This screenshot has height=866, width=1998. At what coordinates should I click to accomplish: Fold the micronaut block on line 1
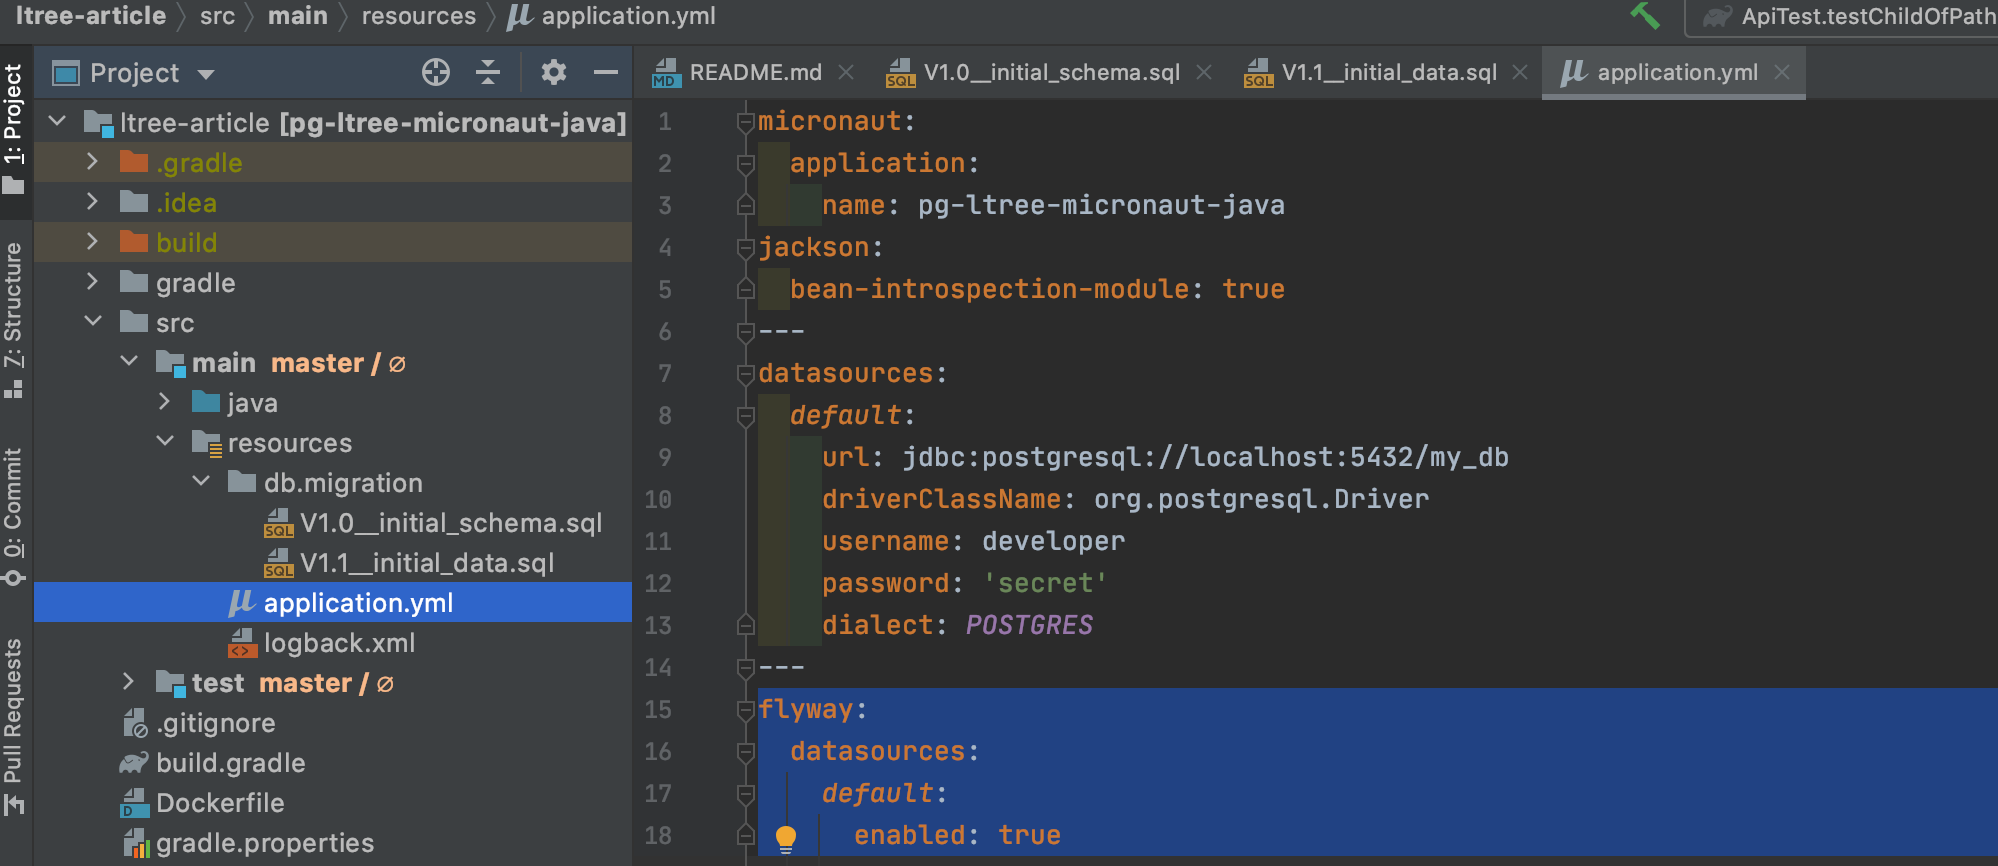pyautogui.click(x=745, y=122)
